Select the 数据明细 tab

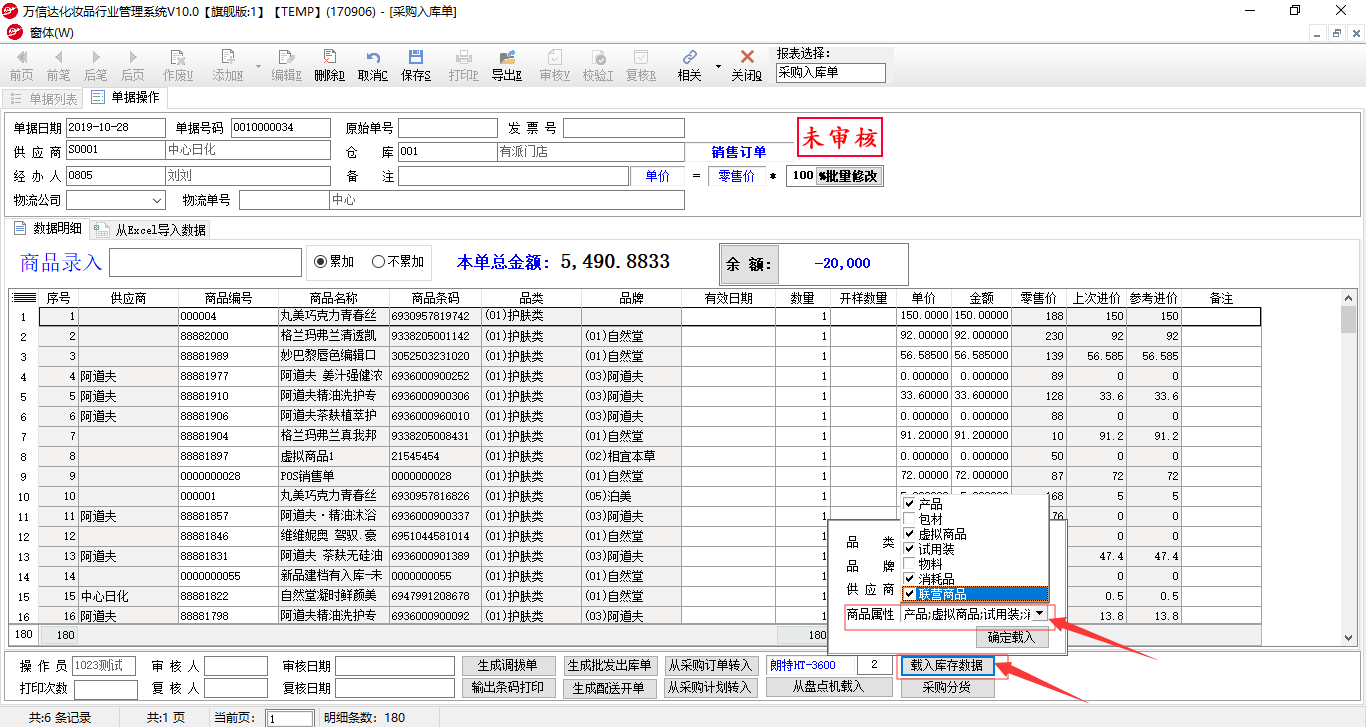[x=48, y=228]
